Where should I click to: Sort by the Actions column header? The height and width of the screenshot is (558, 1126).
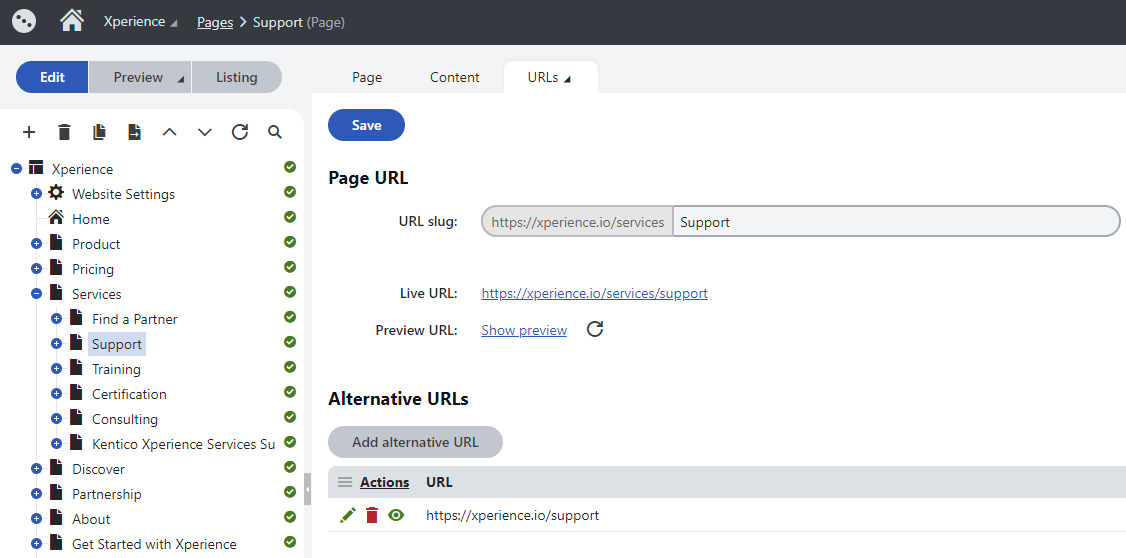pyautogui.click(x=384, y=483)
